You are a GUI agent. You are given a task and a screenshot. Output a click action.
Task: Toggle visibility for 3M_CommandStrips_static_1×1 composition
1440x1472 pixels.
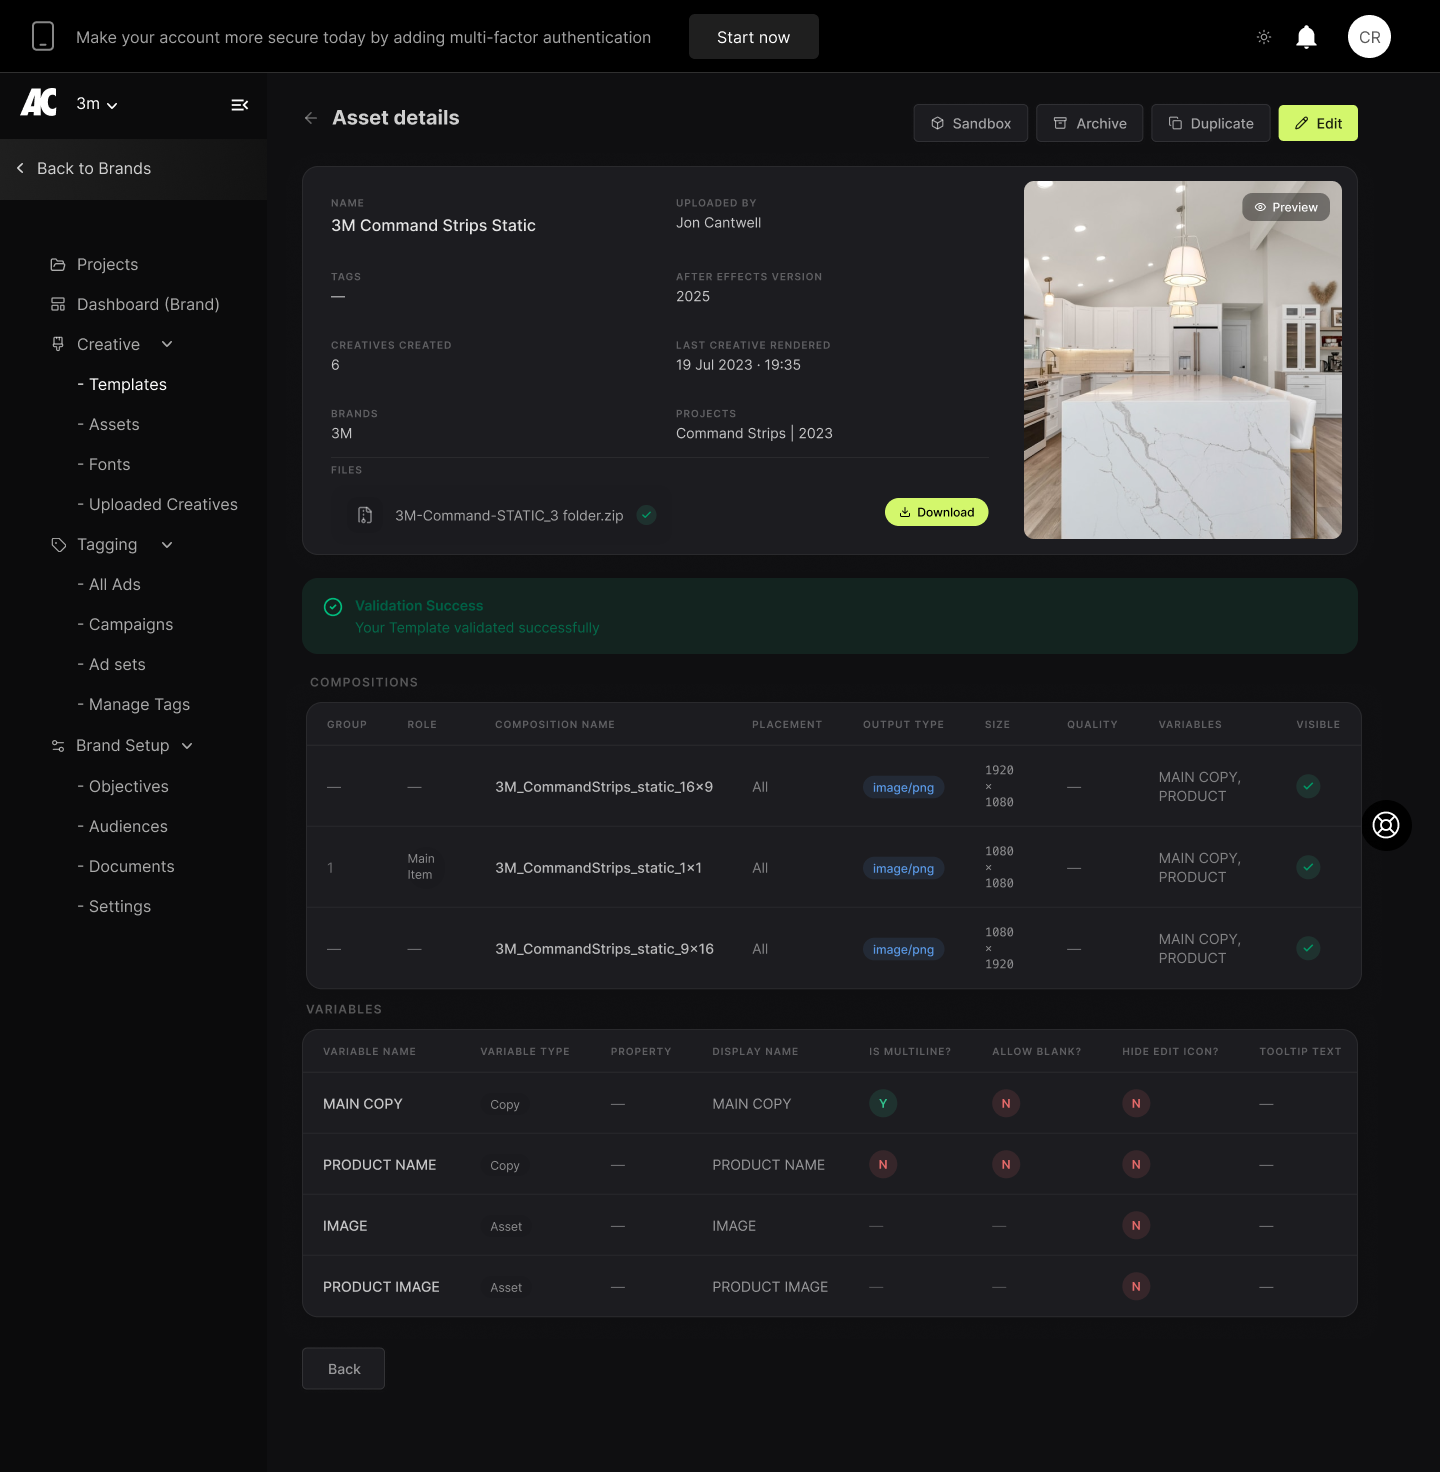[1308, 867]
